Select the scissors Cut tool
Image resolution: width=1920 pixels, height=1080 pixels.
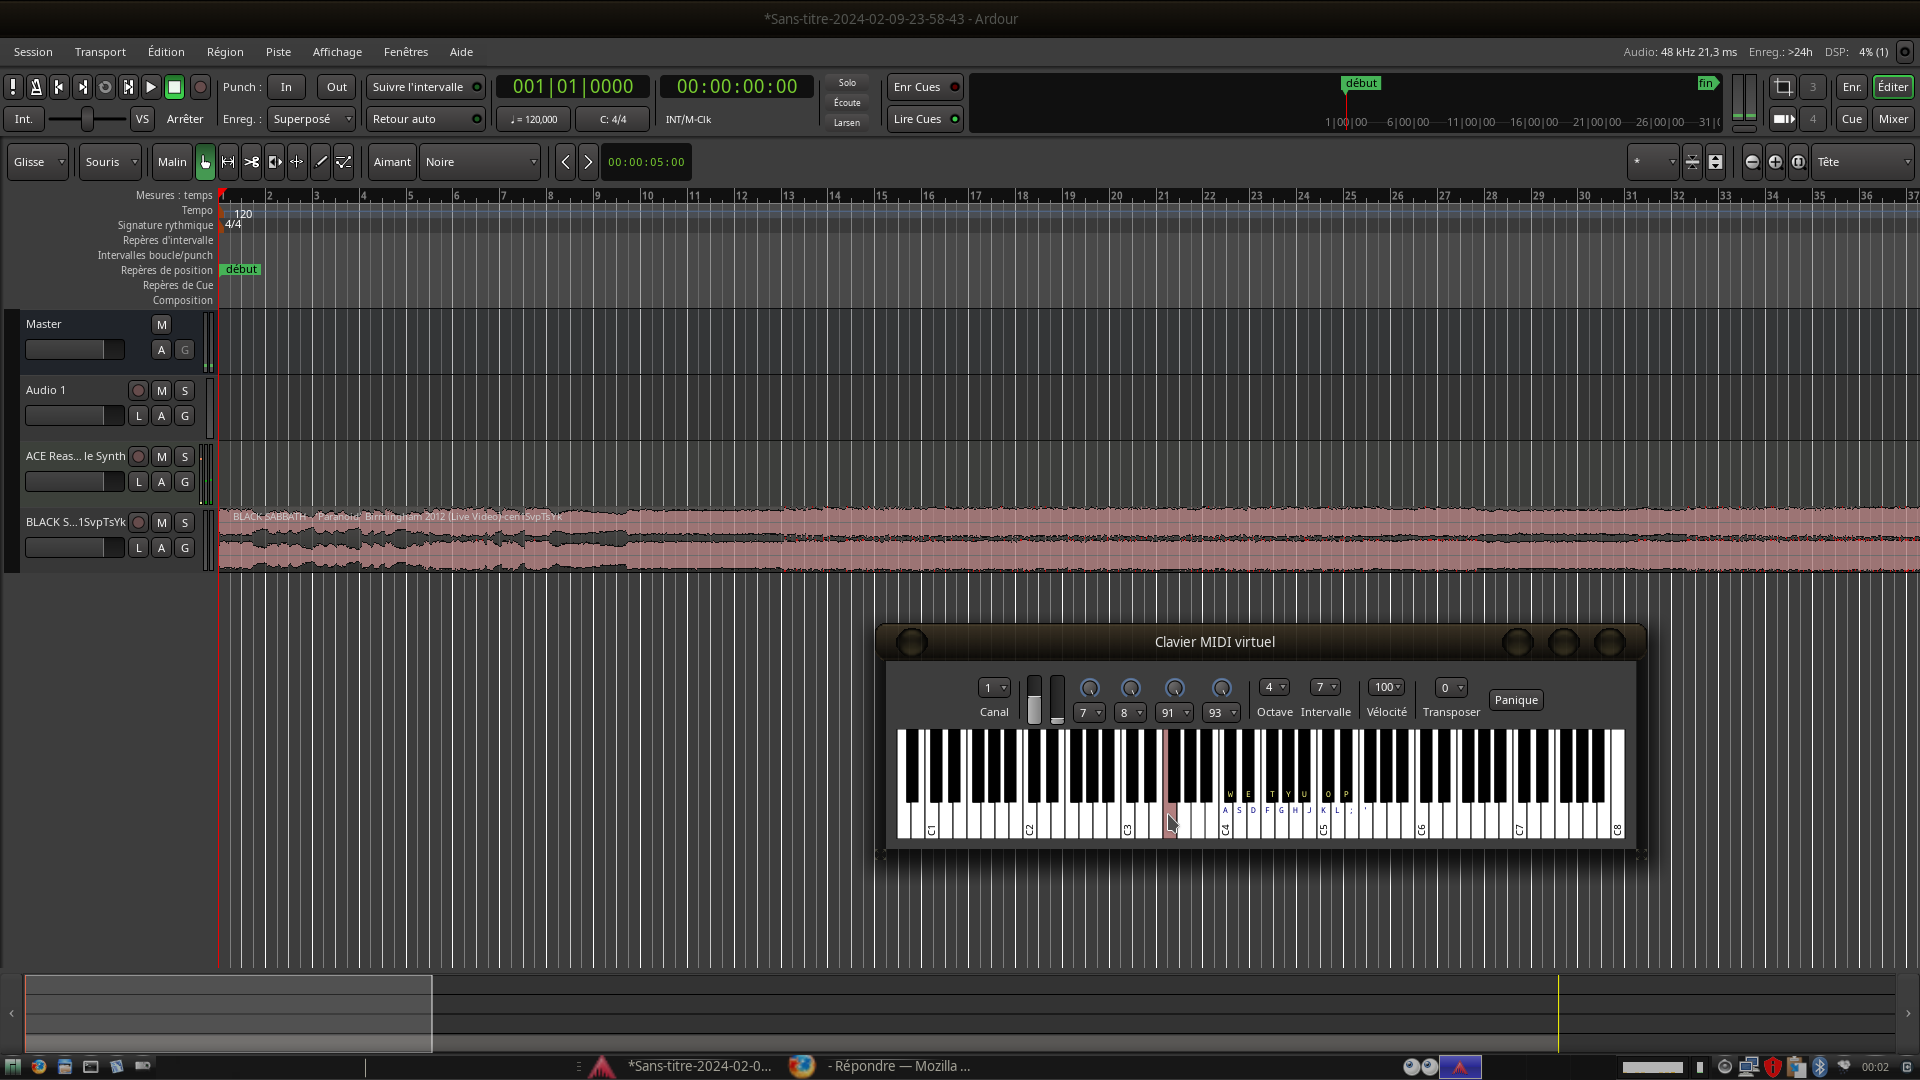pyautogui.click(x=251, y=162)
